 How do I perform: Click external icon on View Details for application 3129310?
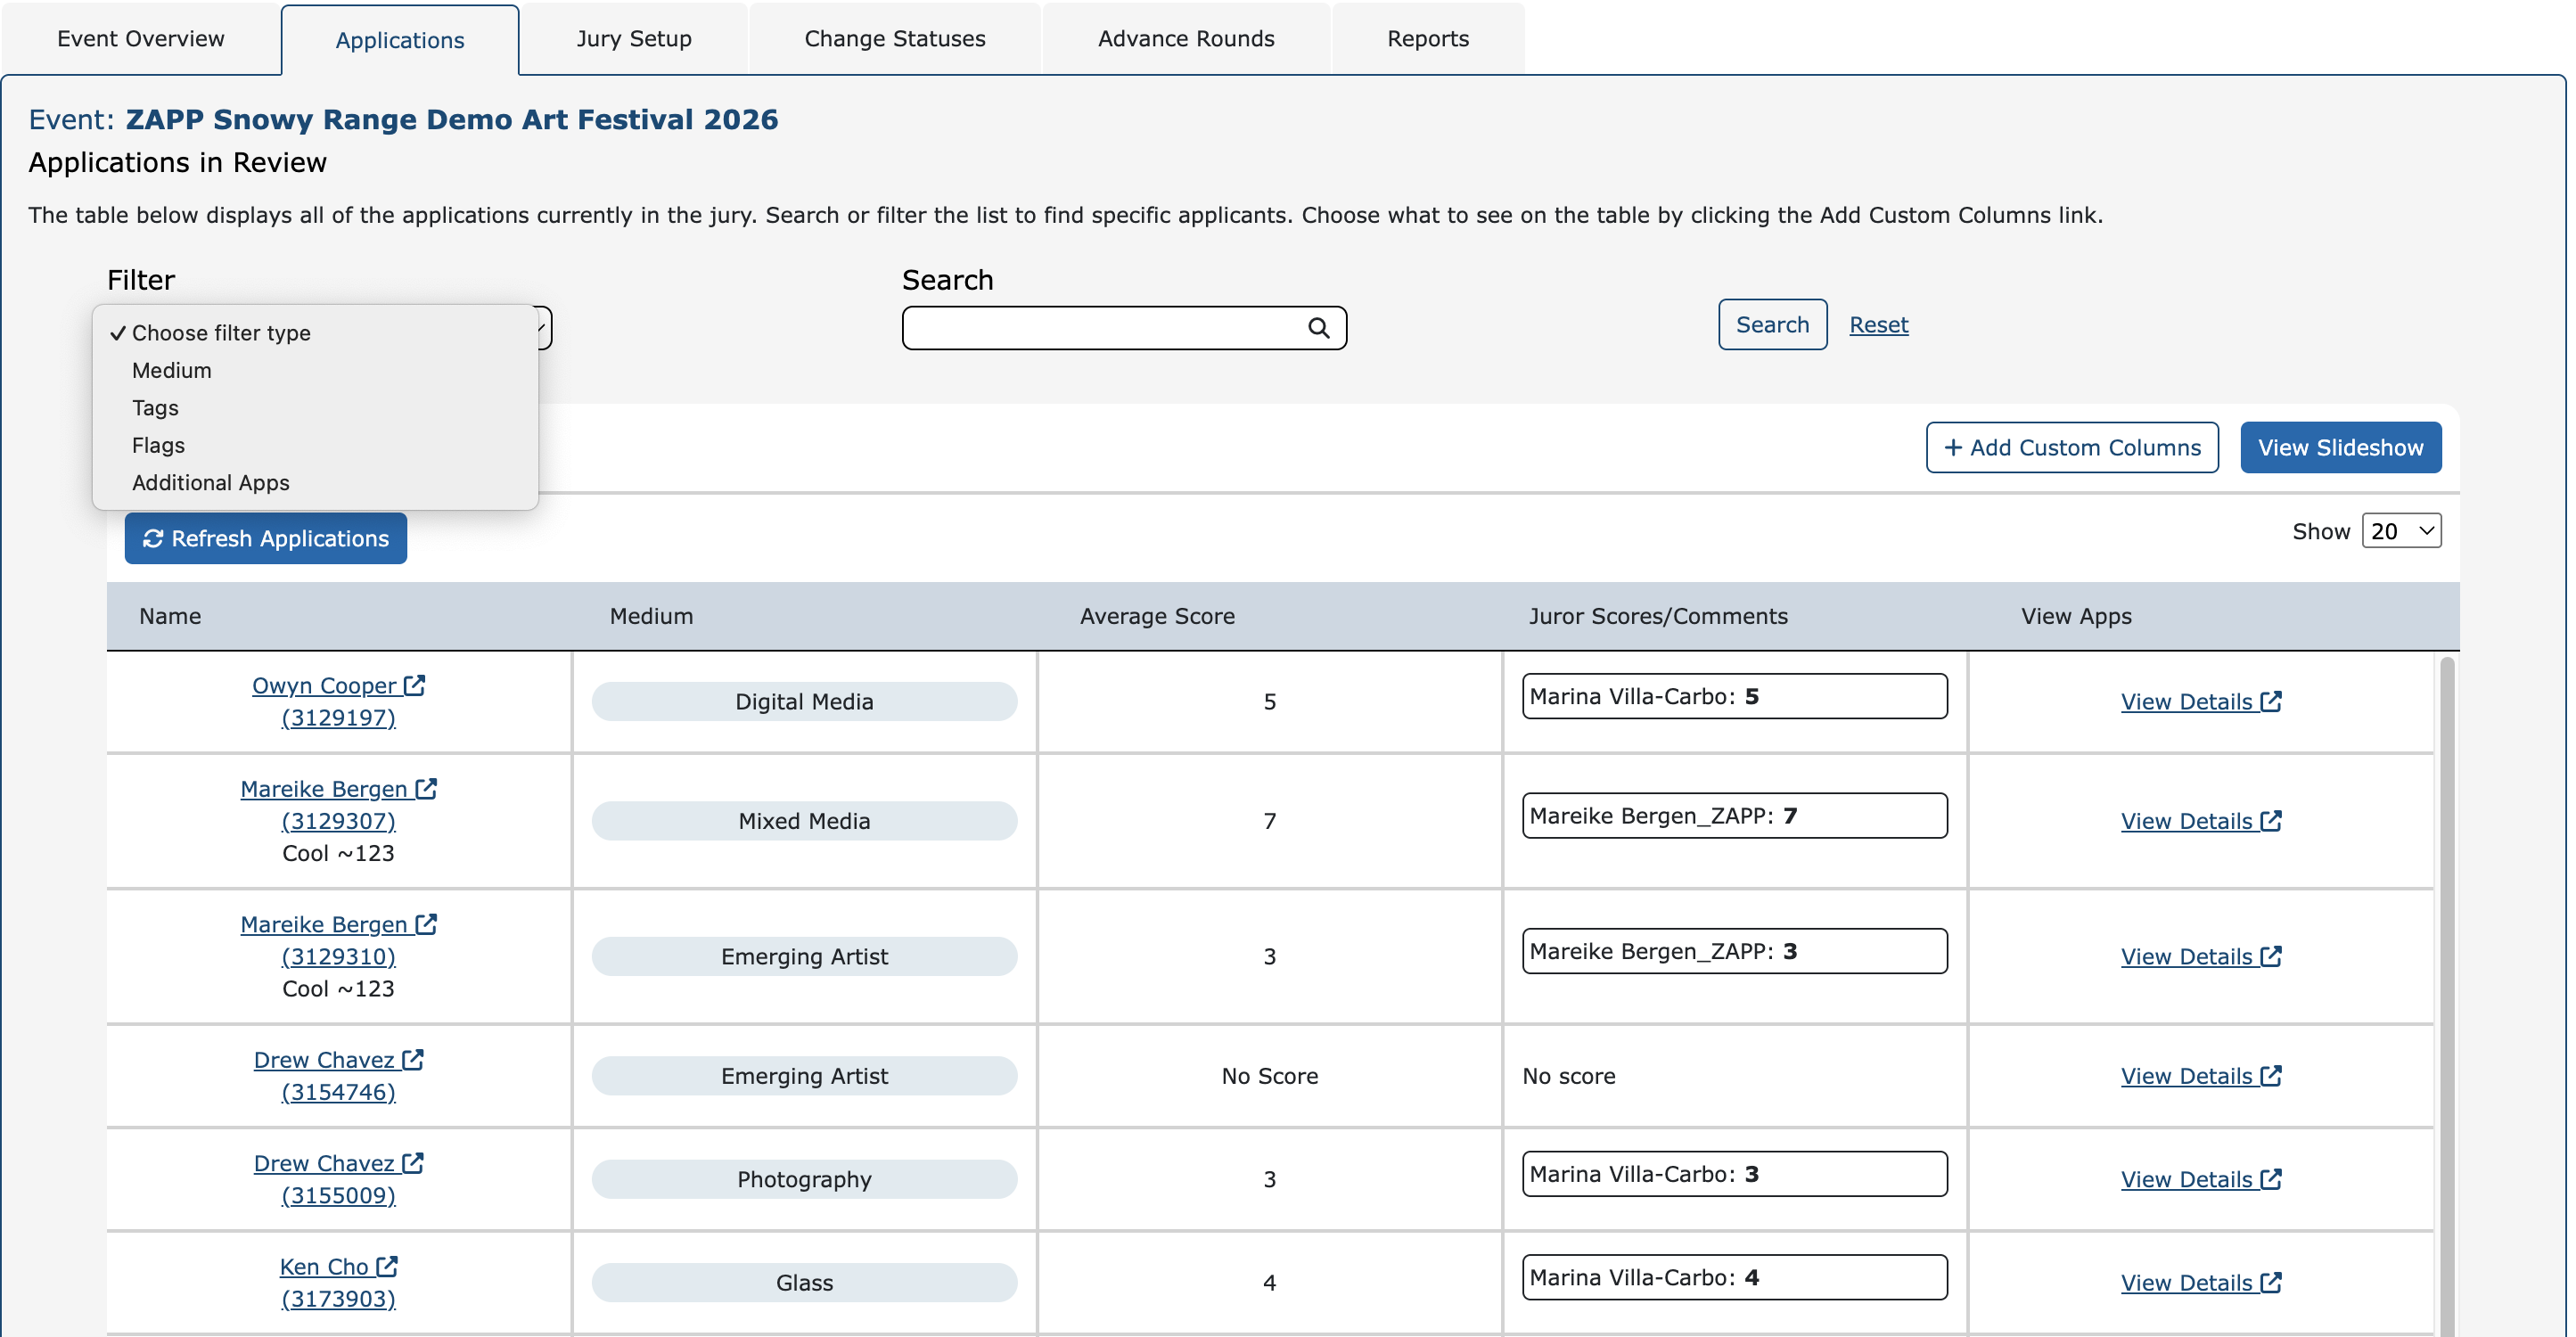click(2271, 955)
